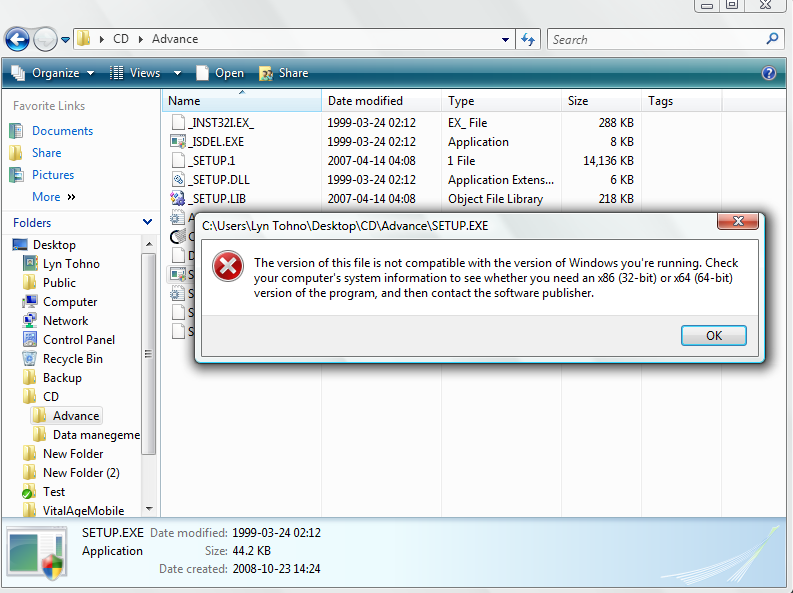
Task: Click the Open toolbar button
Action: 220,73
